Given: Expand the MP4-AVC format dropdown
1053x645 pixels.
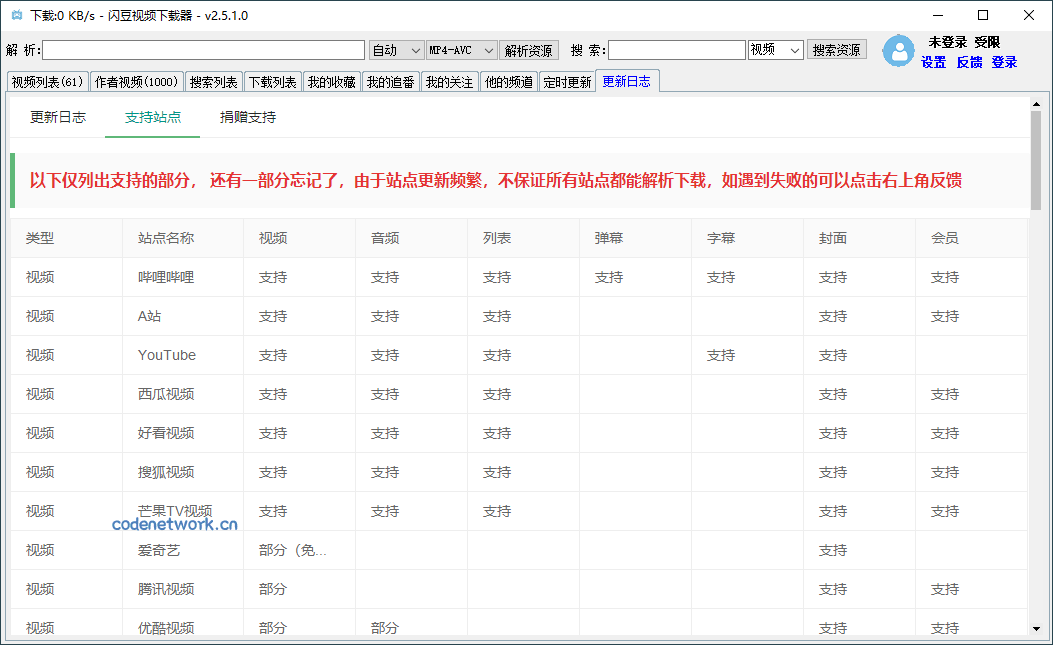Looking at the screenshot, I should [x=461, y=50].
